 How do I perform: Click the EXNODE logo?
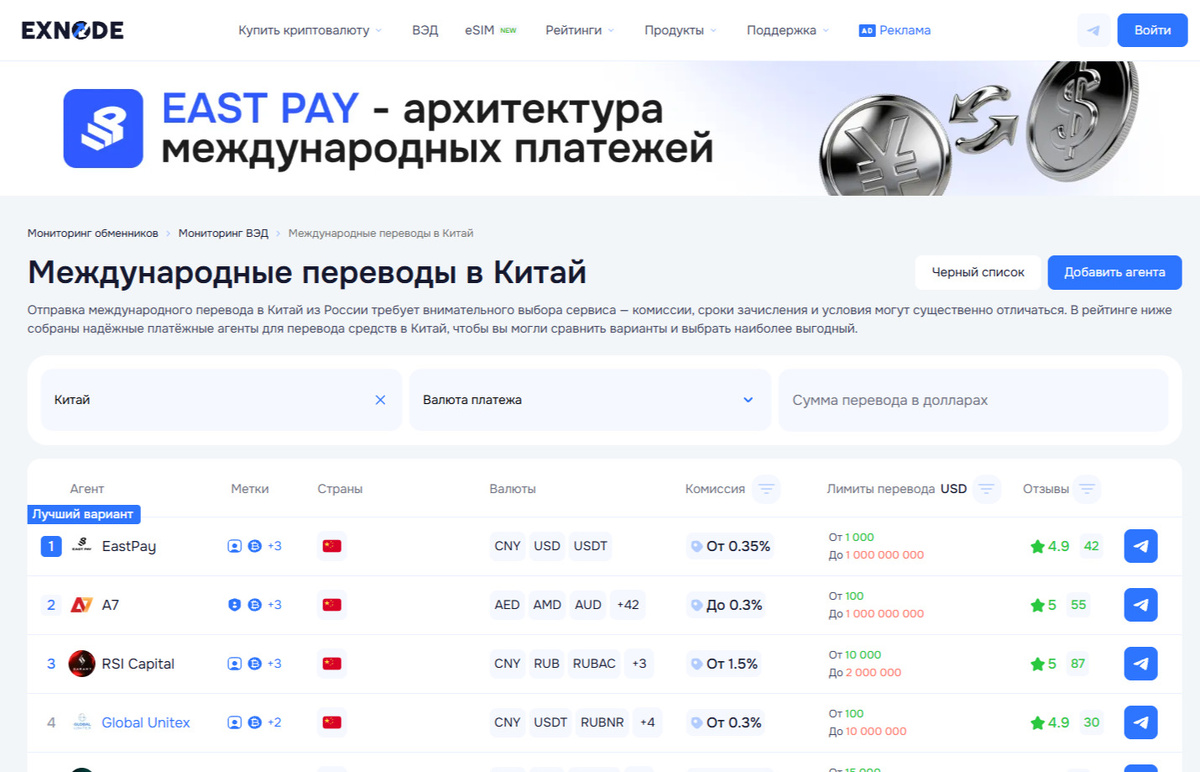72,30
